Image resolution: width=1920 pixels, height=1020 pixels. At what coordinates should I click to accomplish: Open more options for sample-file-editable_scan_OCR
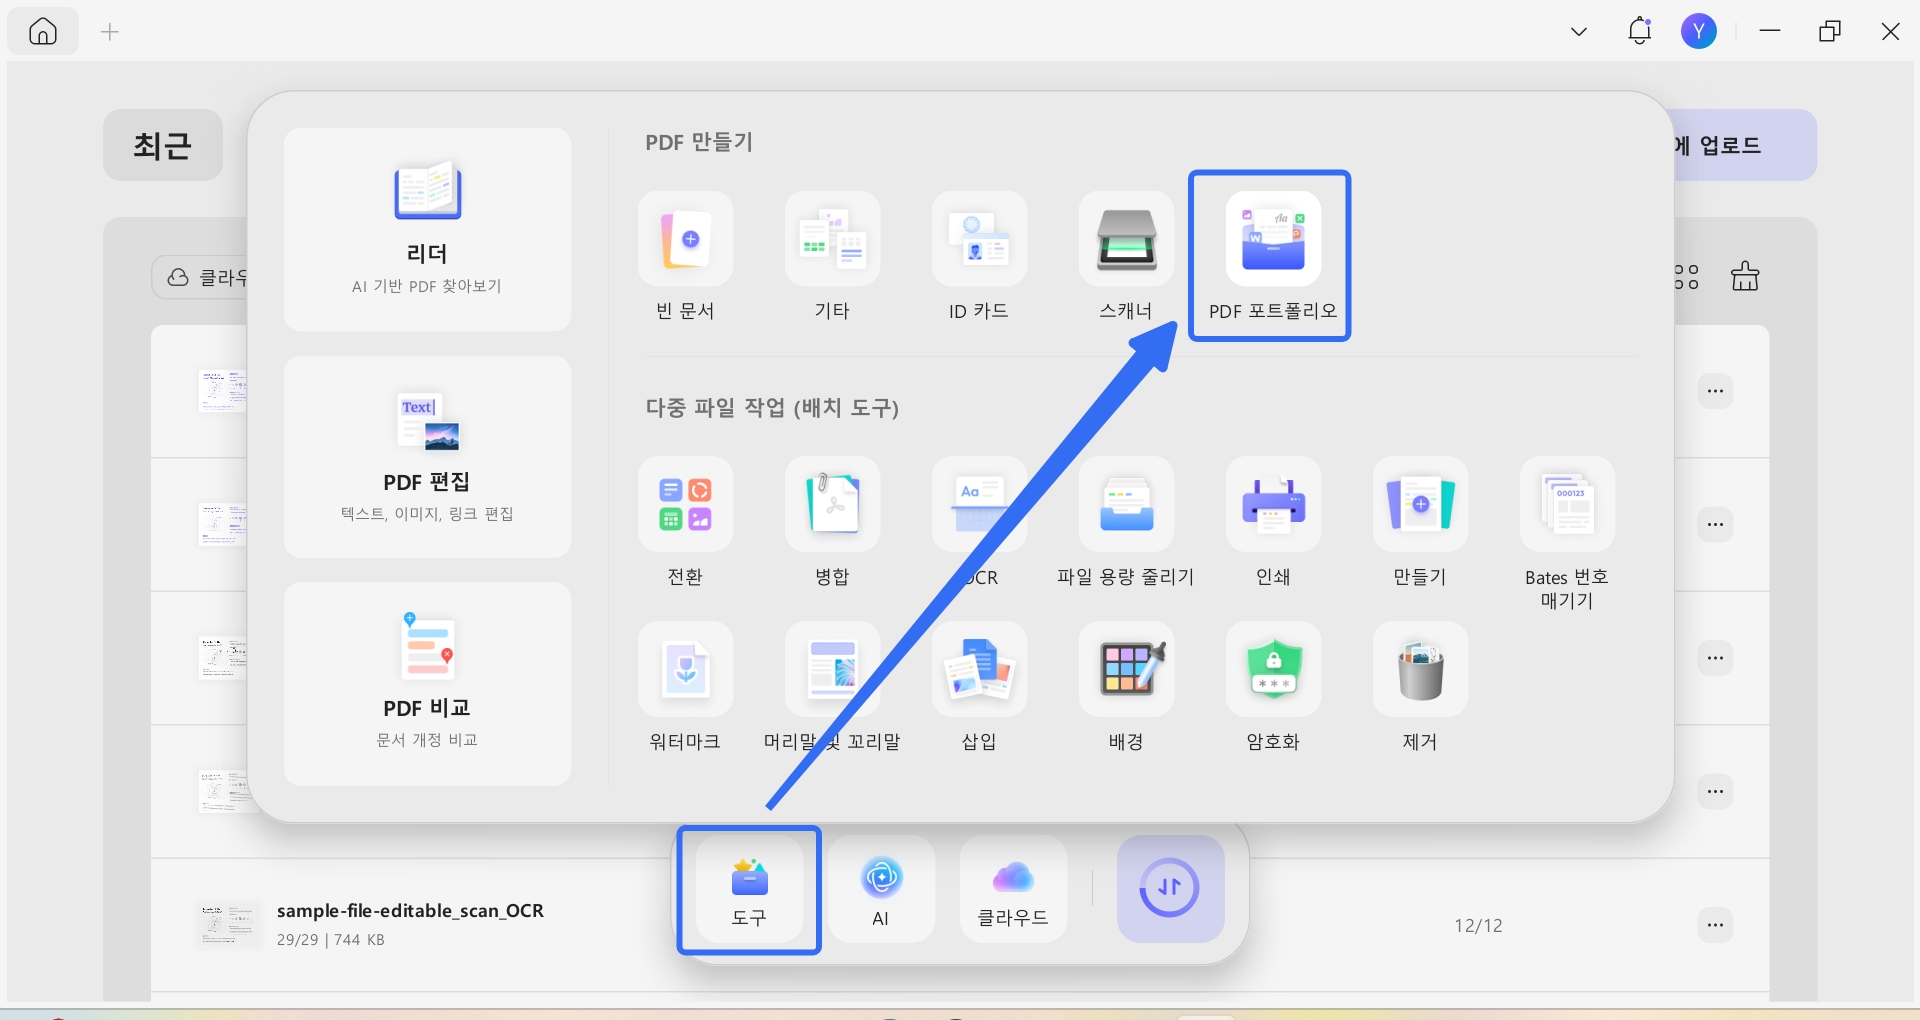1716,925
